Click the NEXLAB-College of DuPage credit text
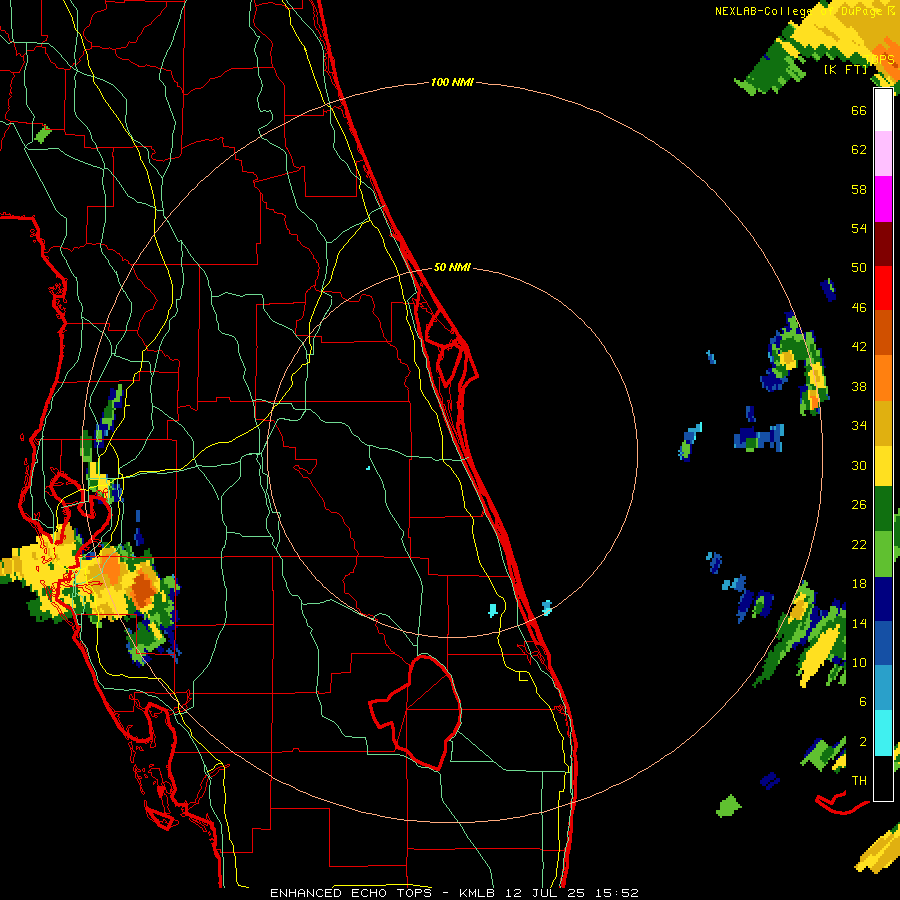Screen dimensions: 900x900 click(804, 11)
